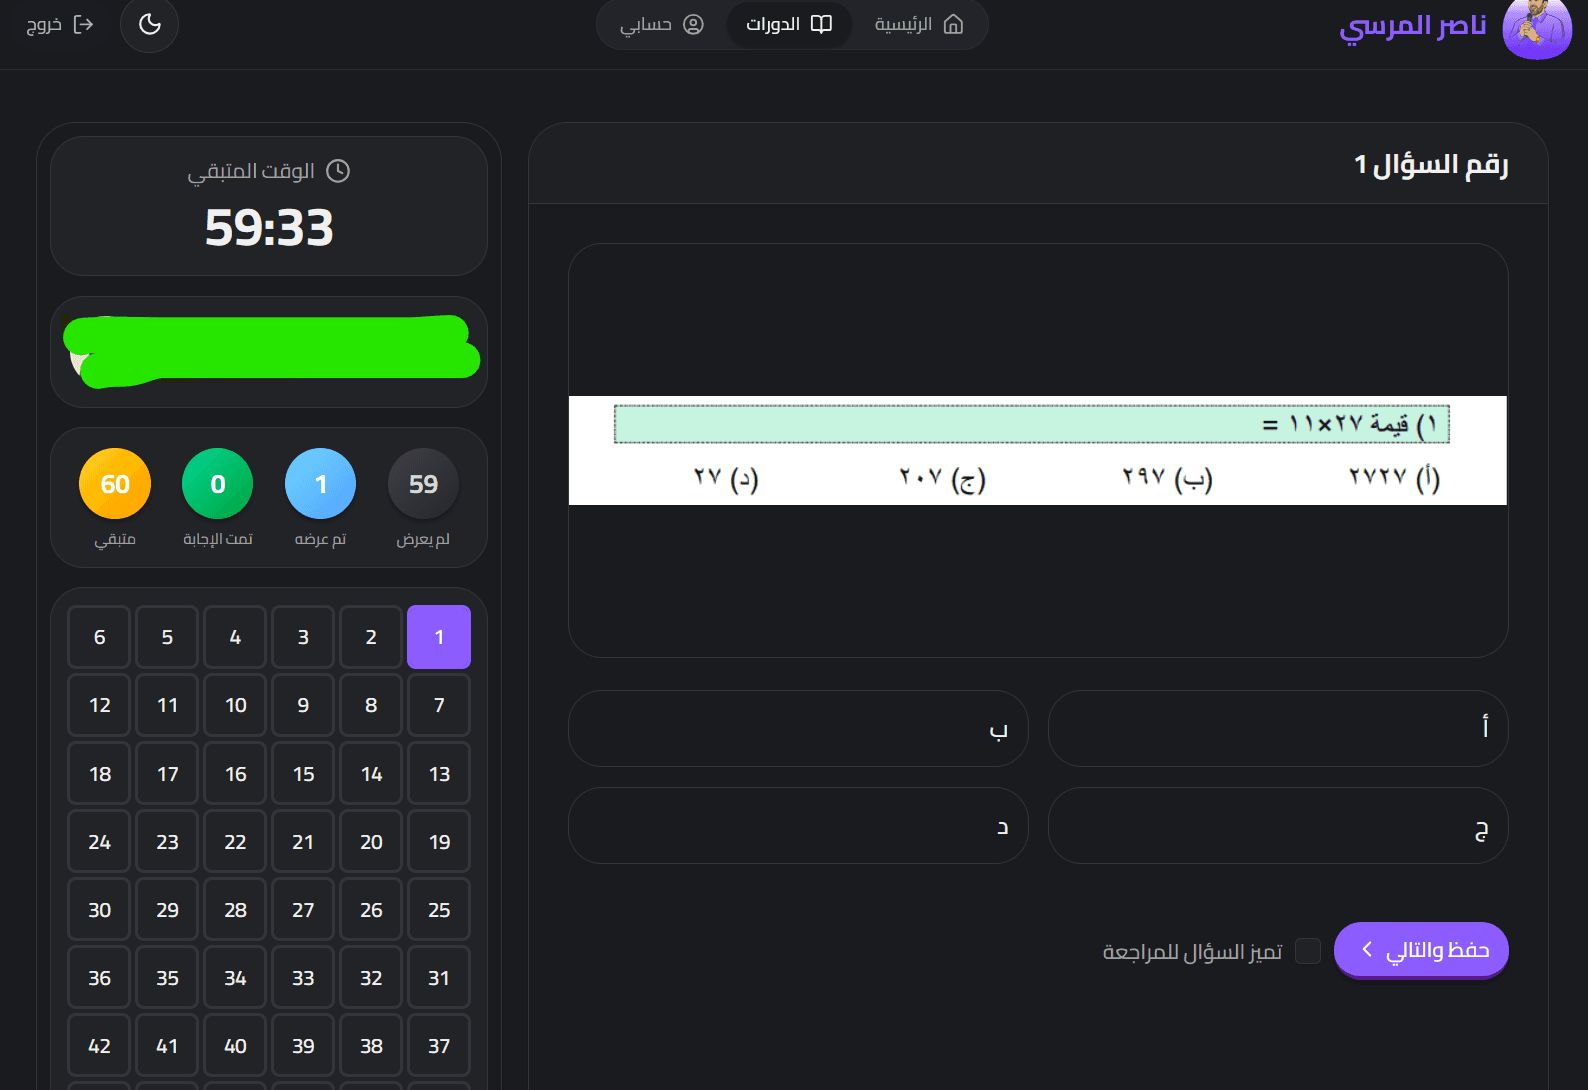Choose answer option ج
Image resolution: width=1588 pixels, height=1090 pixels.
tap(1277, 825)
